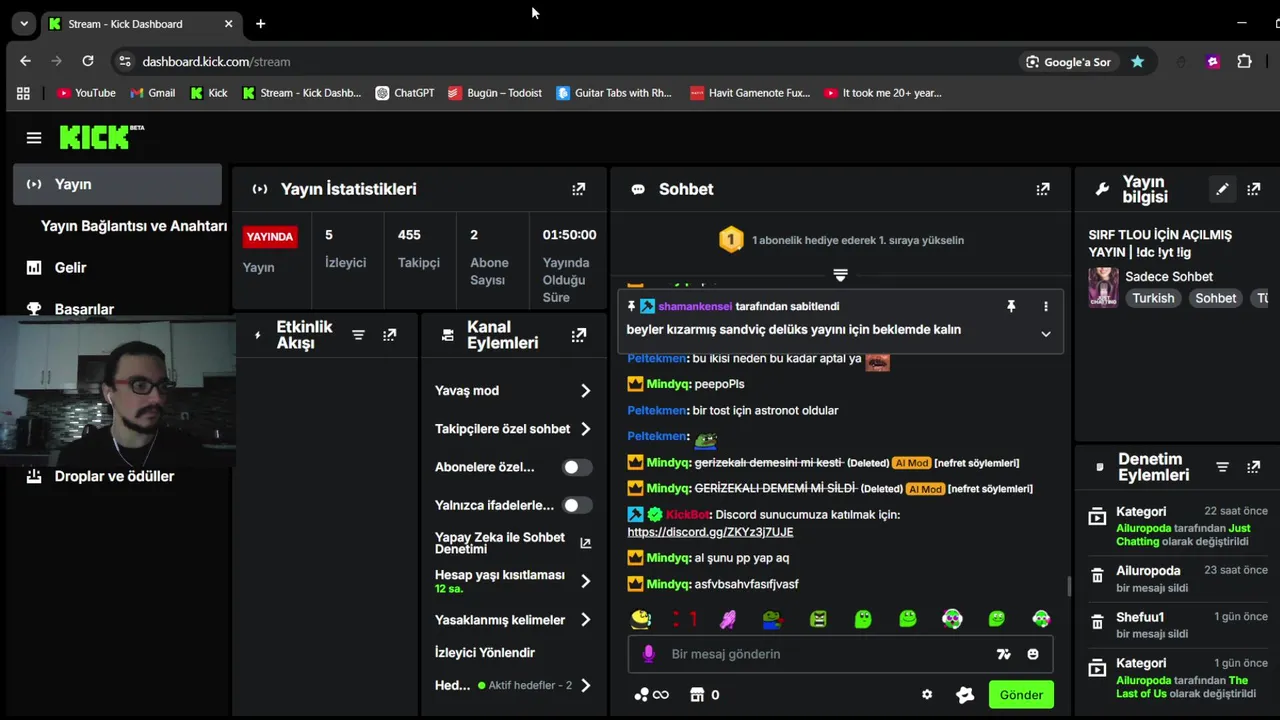Open Yavaş mod settings arrow

pos(586,391)
